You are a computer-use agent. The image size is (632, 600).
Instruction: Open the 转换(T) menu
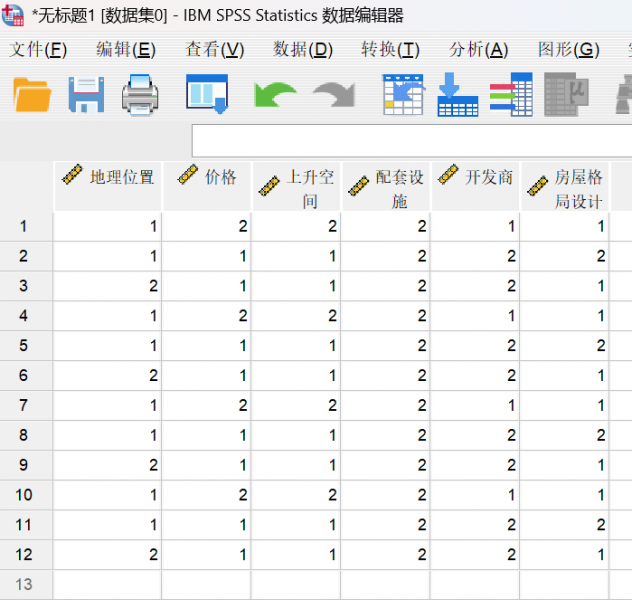tap(390, 50)
